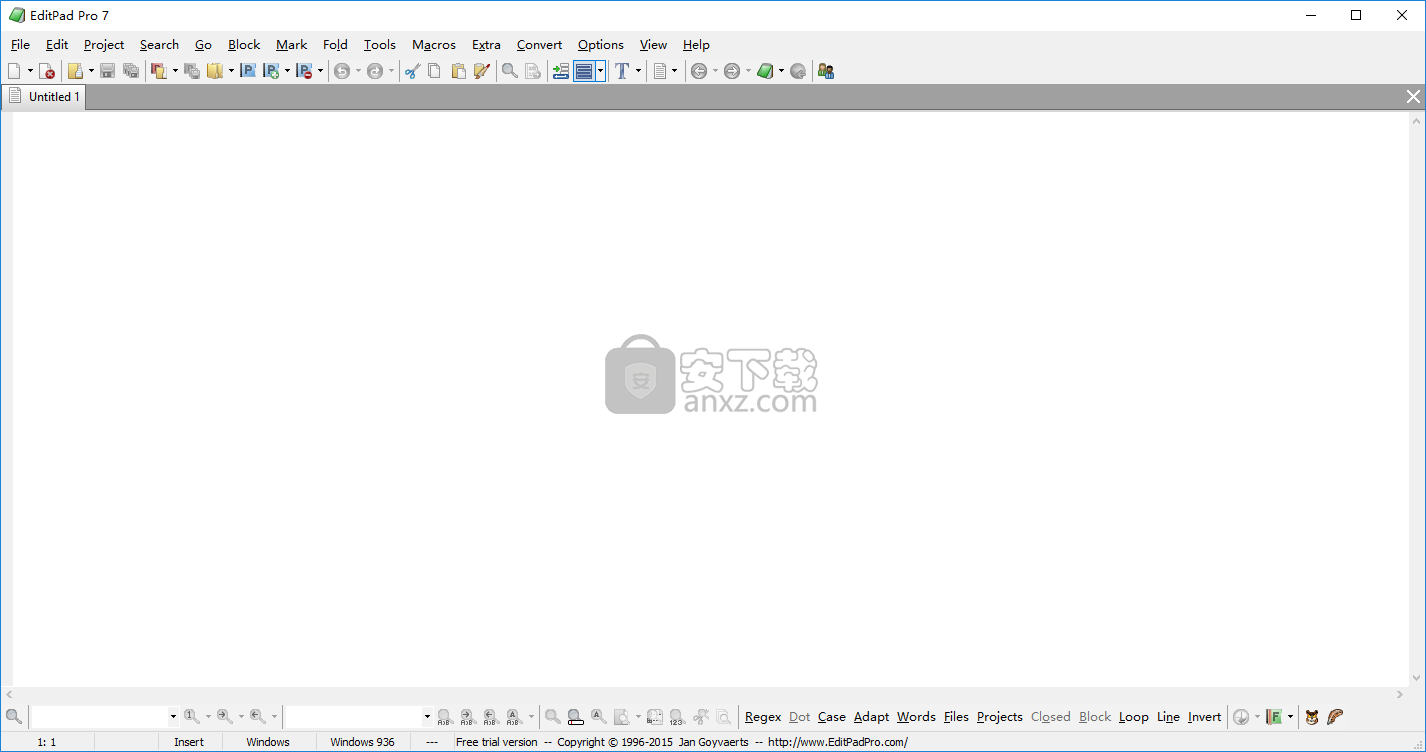This screenshot has width=1426, height=752.
Task: Click Windows 936 encoding in status bar
Action: (x=362, y=742)
